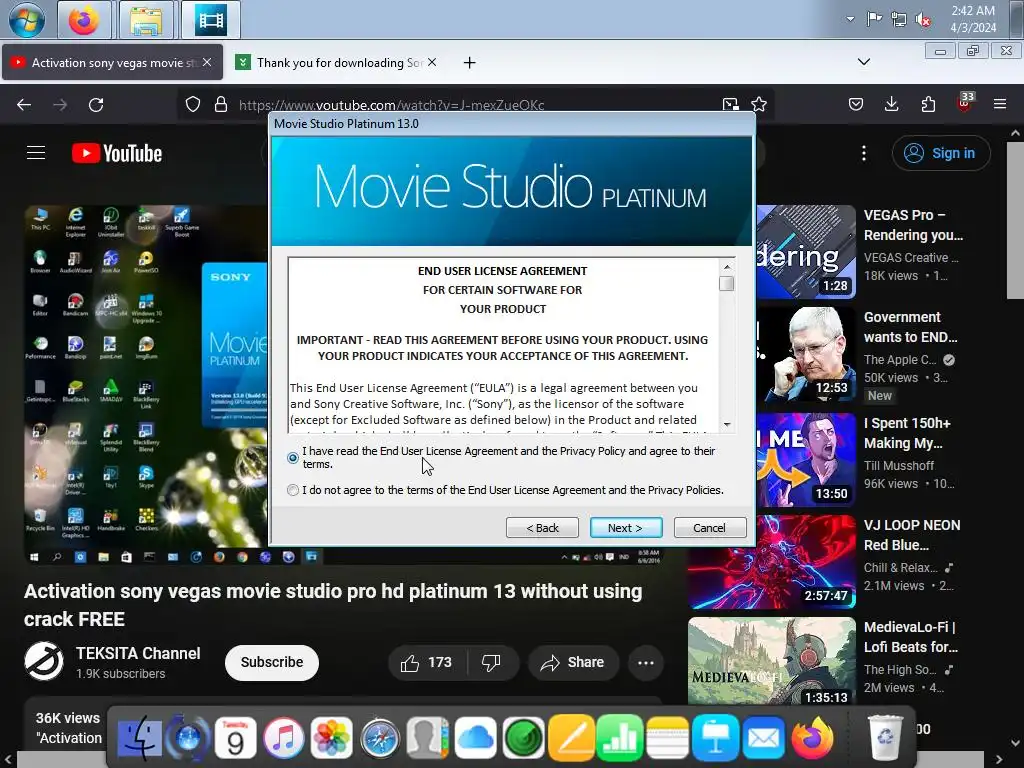This screenshot has height=768, width=1024.
Task: Click the YouTube page vertical scrollbar thumb
Action: click(x=1015, y=220)
